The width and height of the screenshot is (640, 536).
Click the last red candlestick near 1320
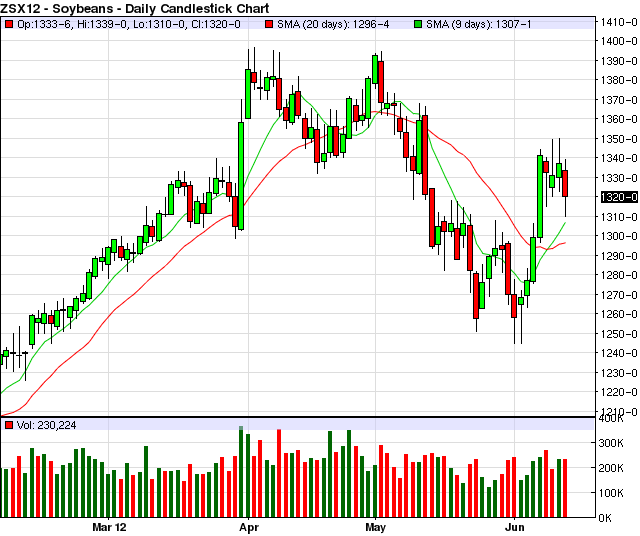pos(565,184)
